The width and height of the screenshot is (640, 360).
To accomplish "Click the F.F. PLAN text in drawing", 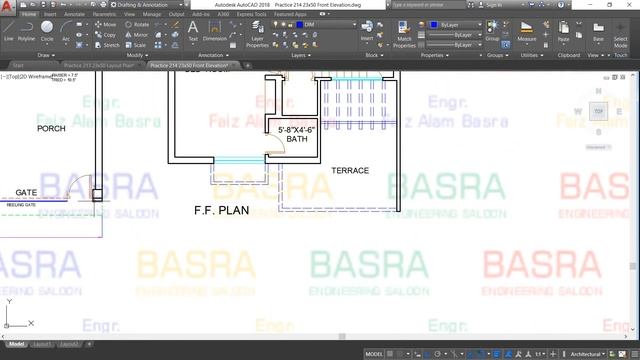I will (x=222, y=211).
